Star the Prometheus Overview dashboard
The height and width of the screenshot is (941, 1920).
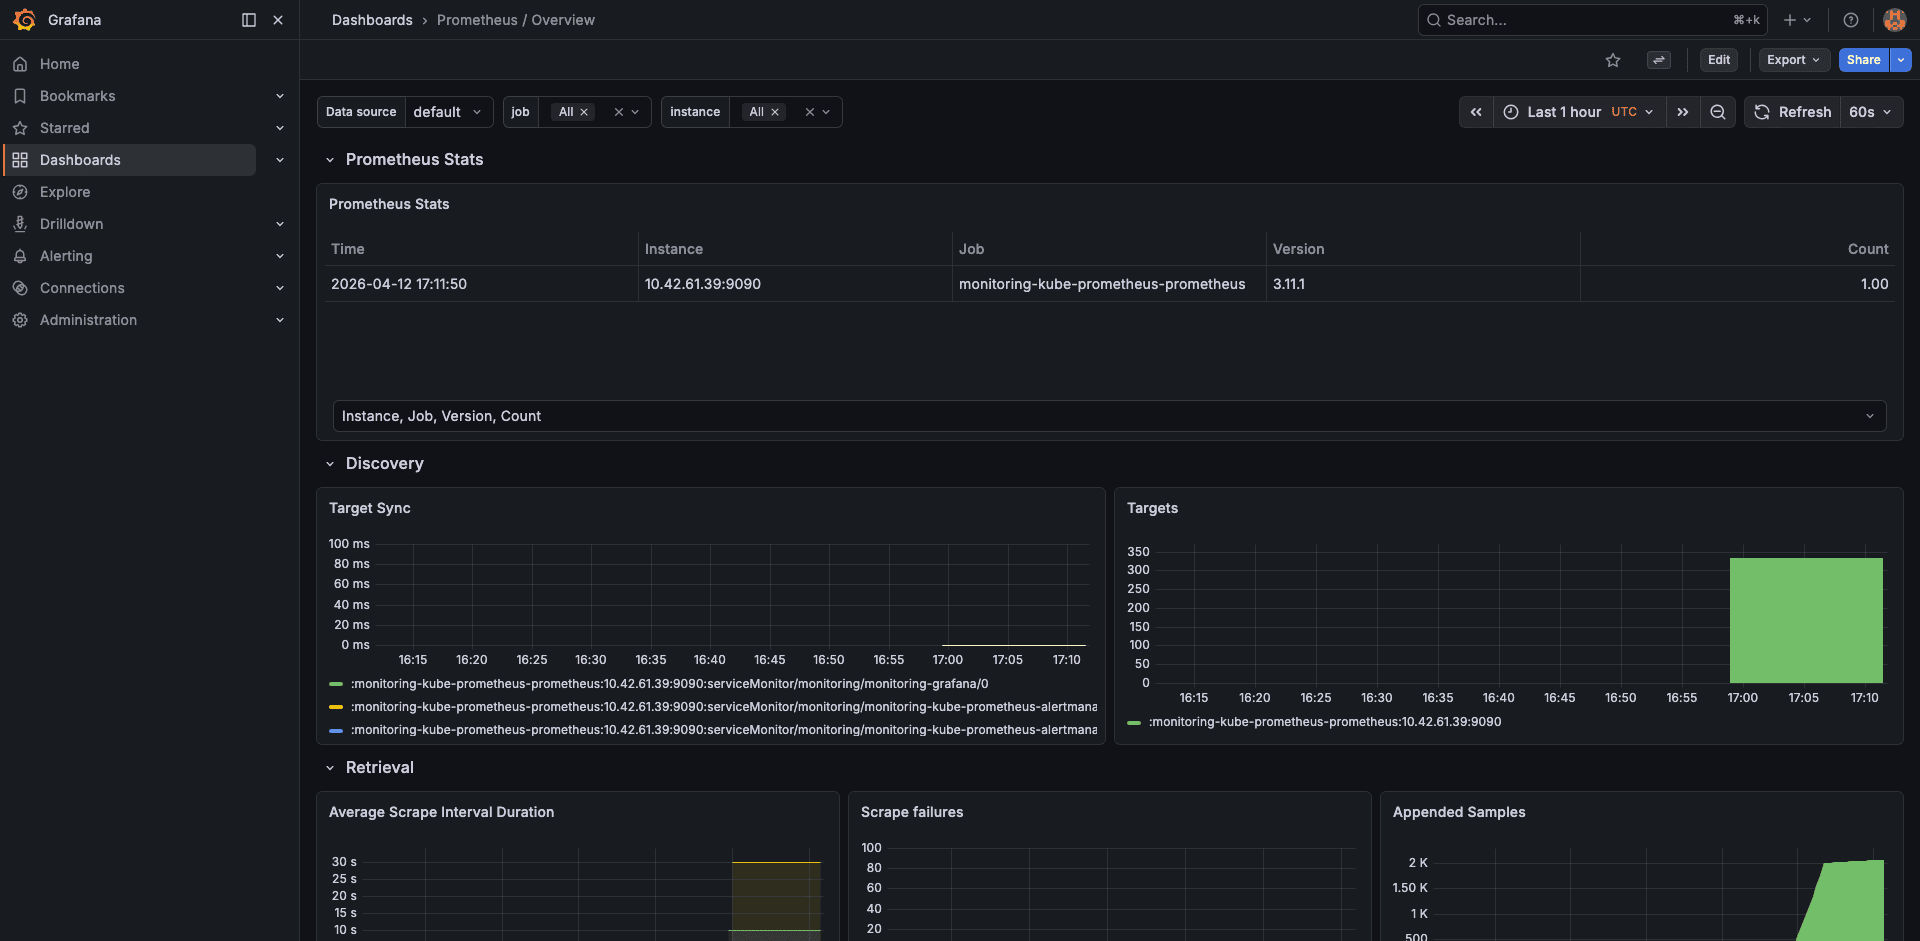[1612, 60]
